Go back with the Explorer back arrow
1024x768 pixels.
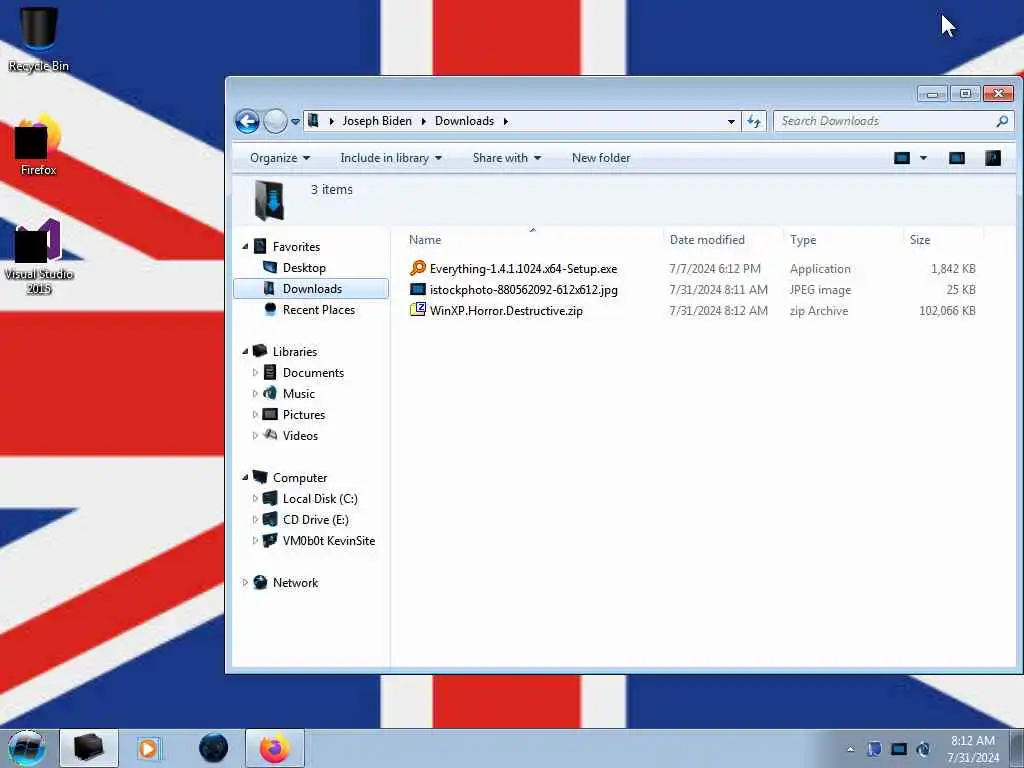tap(248, 121)
